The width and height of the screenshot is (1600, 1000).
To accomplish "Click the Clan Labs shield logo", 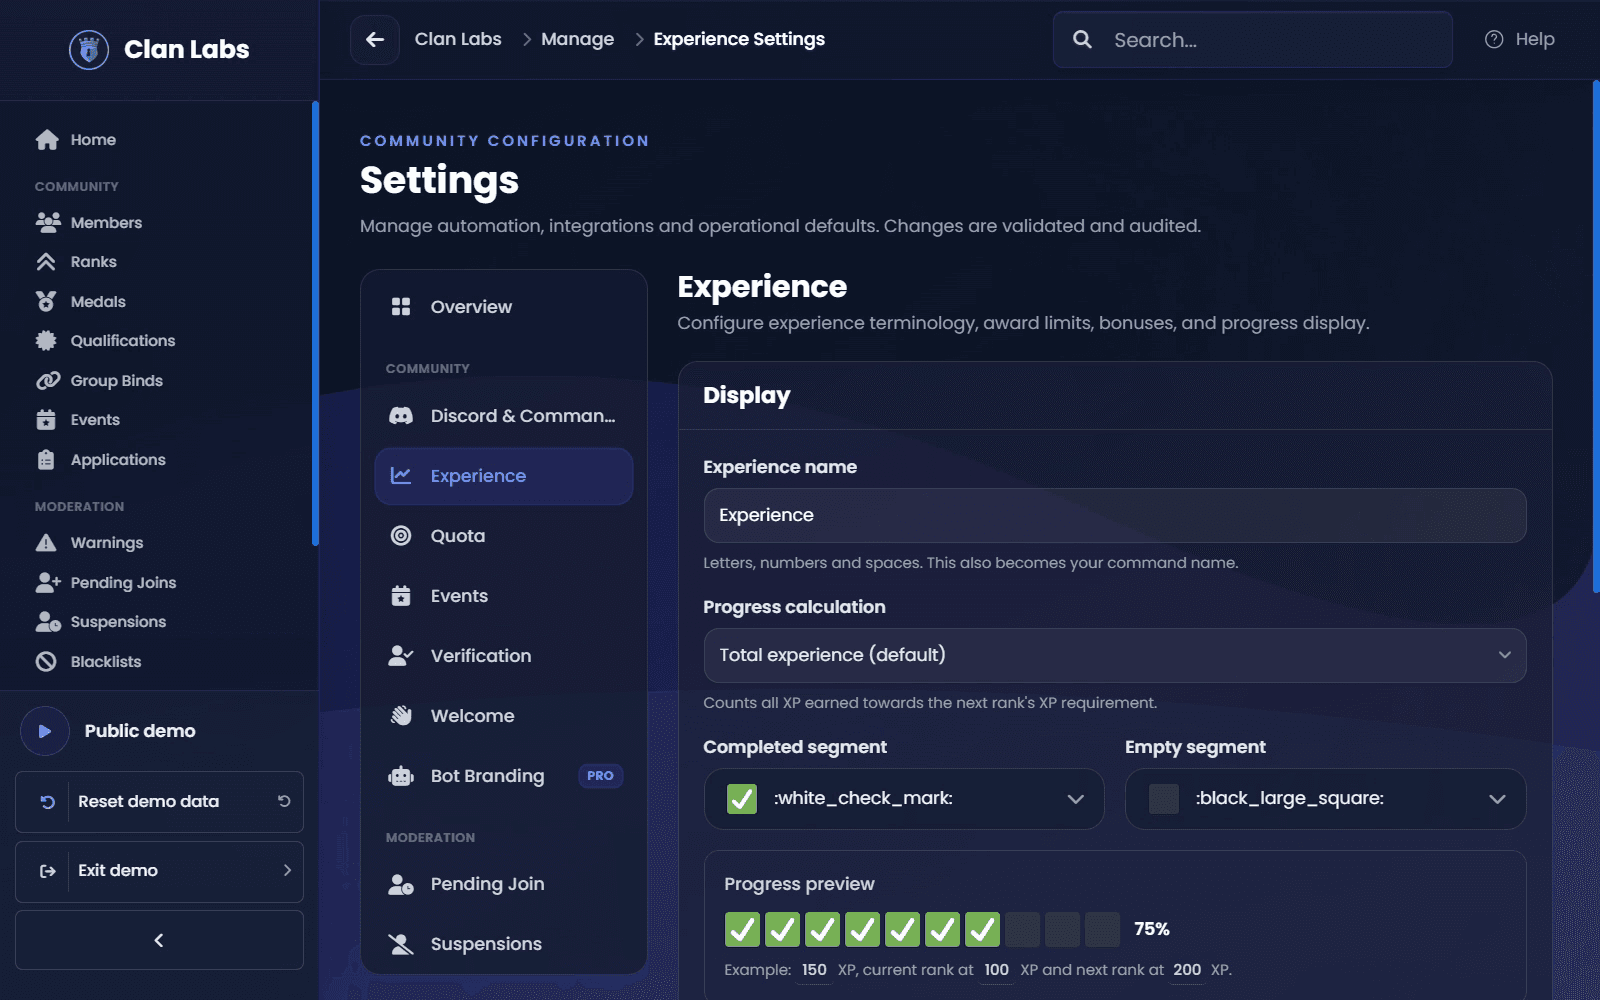I will 89,49.
